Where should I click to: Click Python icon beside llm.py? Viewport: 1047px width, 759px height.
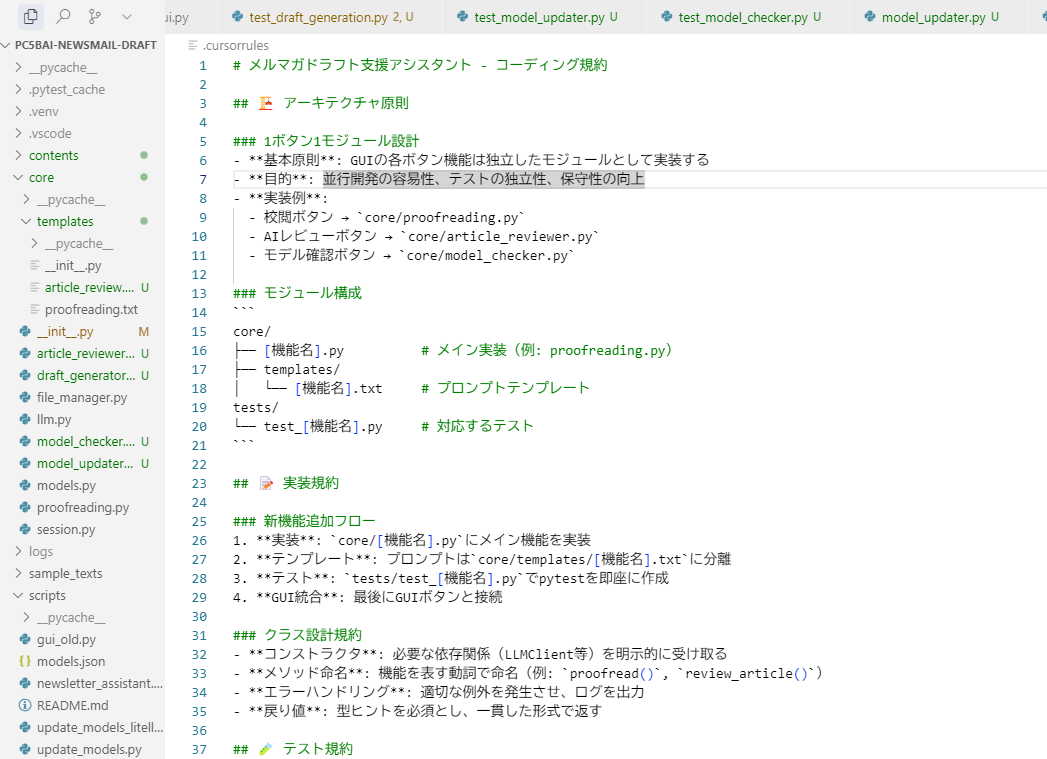coord(25,419)
